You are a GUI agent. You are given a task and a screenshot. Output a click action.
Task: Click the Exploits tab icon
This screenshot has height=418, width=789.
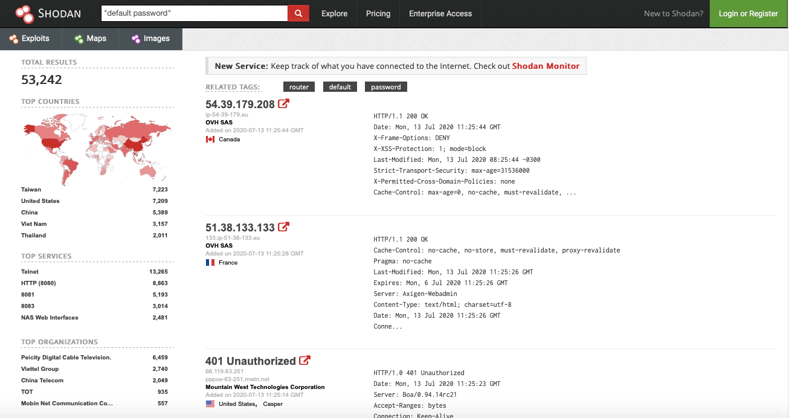coord(14,39)
